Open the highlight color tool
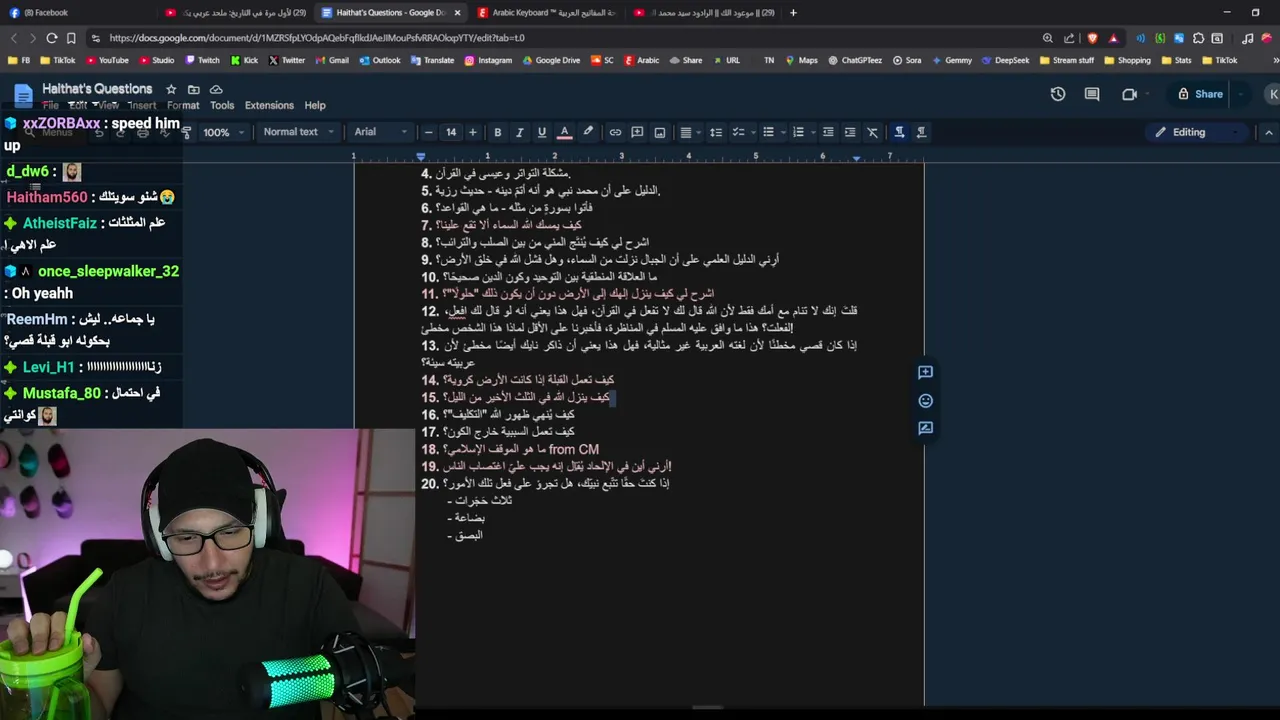This screenshot has height=720, width=1280. tap(588, 132)
